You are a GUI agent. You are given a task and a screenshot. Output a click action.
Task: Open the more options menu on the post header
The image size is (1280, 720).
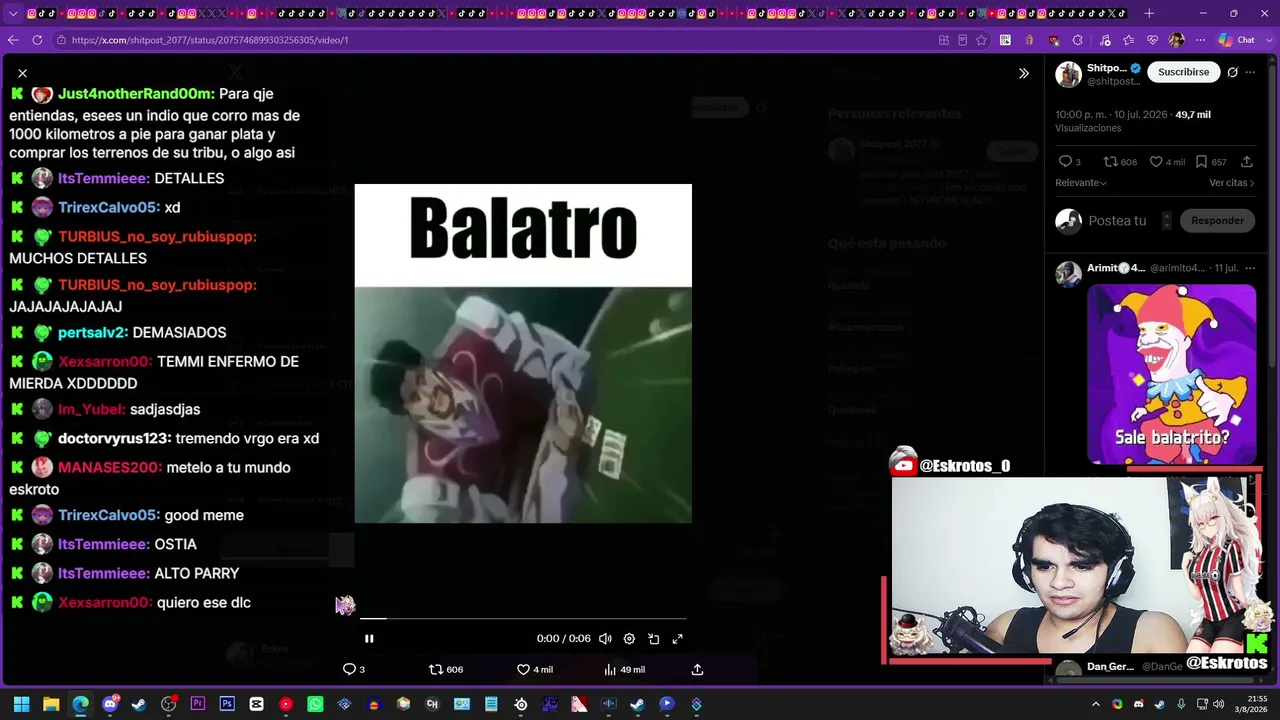1250,72
